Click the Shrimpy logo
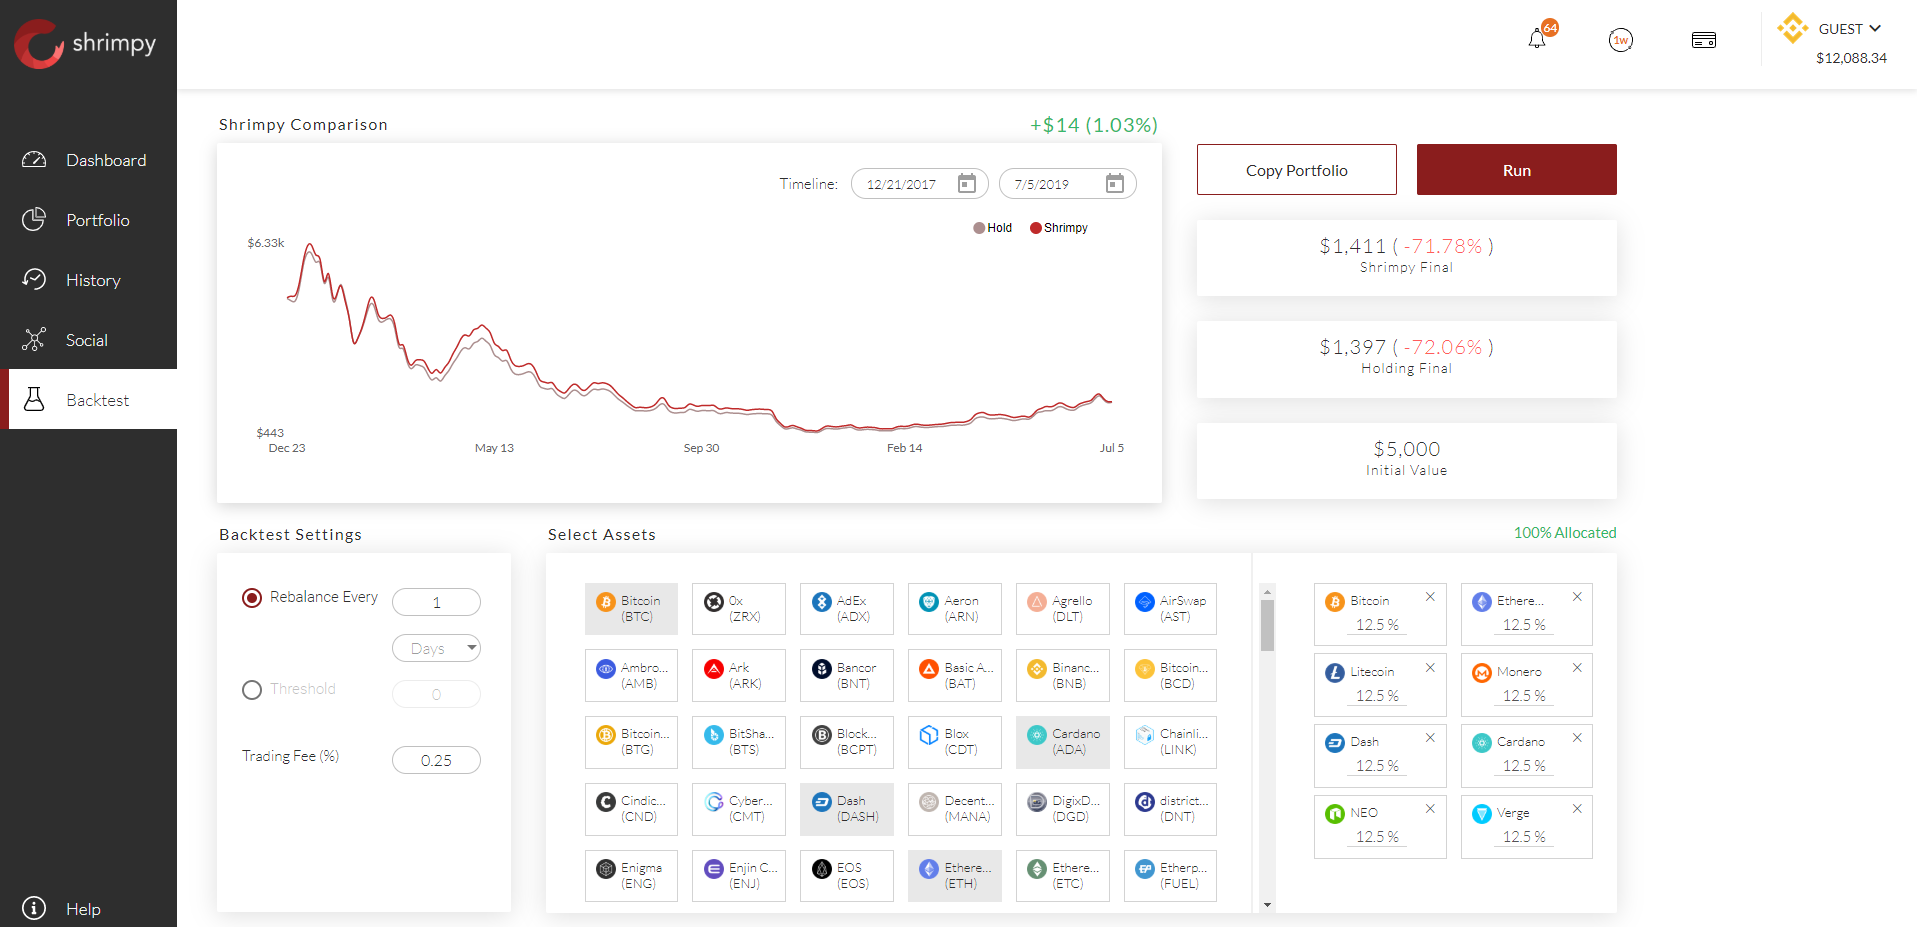This screenshot has width=1917, height=927. 86,43
